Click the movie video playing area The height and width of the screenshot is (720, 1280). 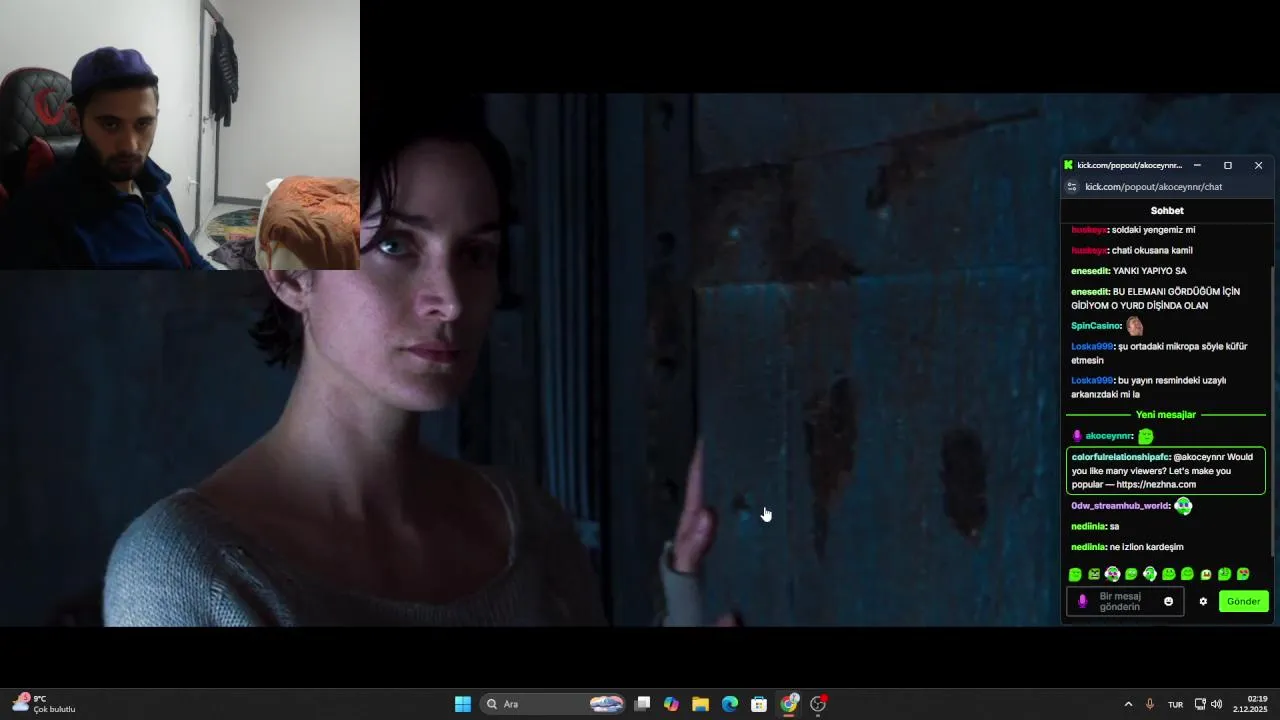(640, 360)
